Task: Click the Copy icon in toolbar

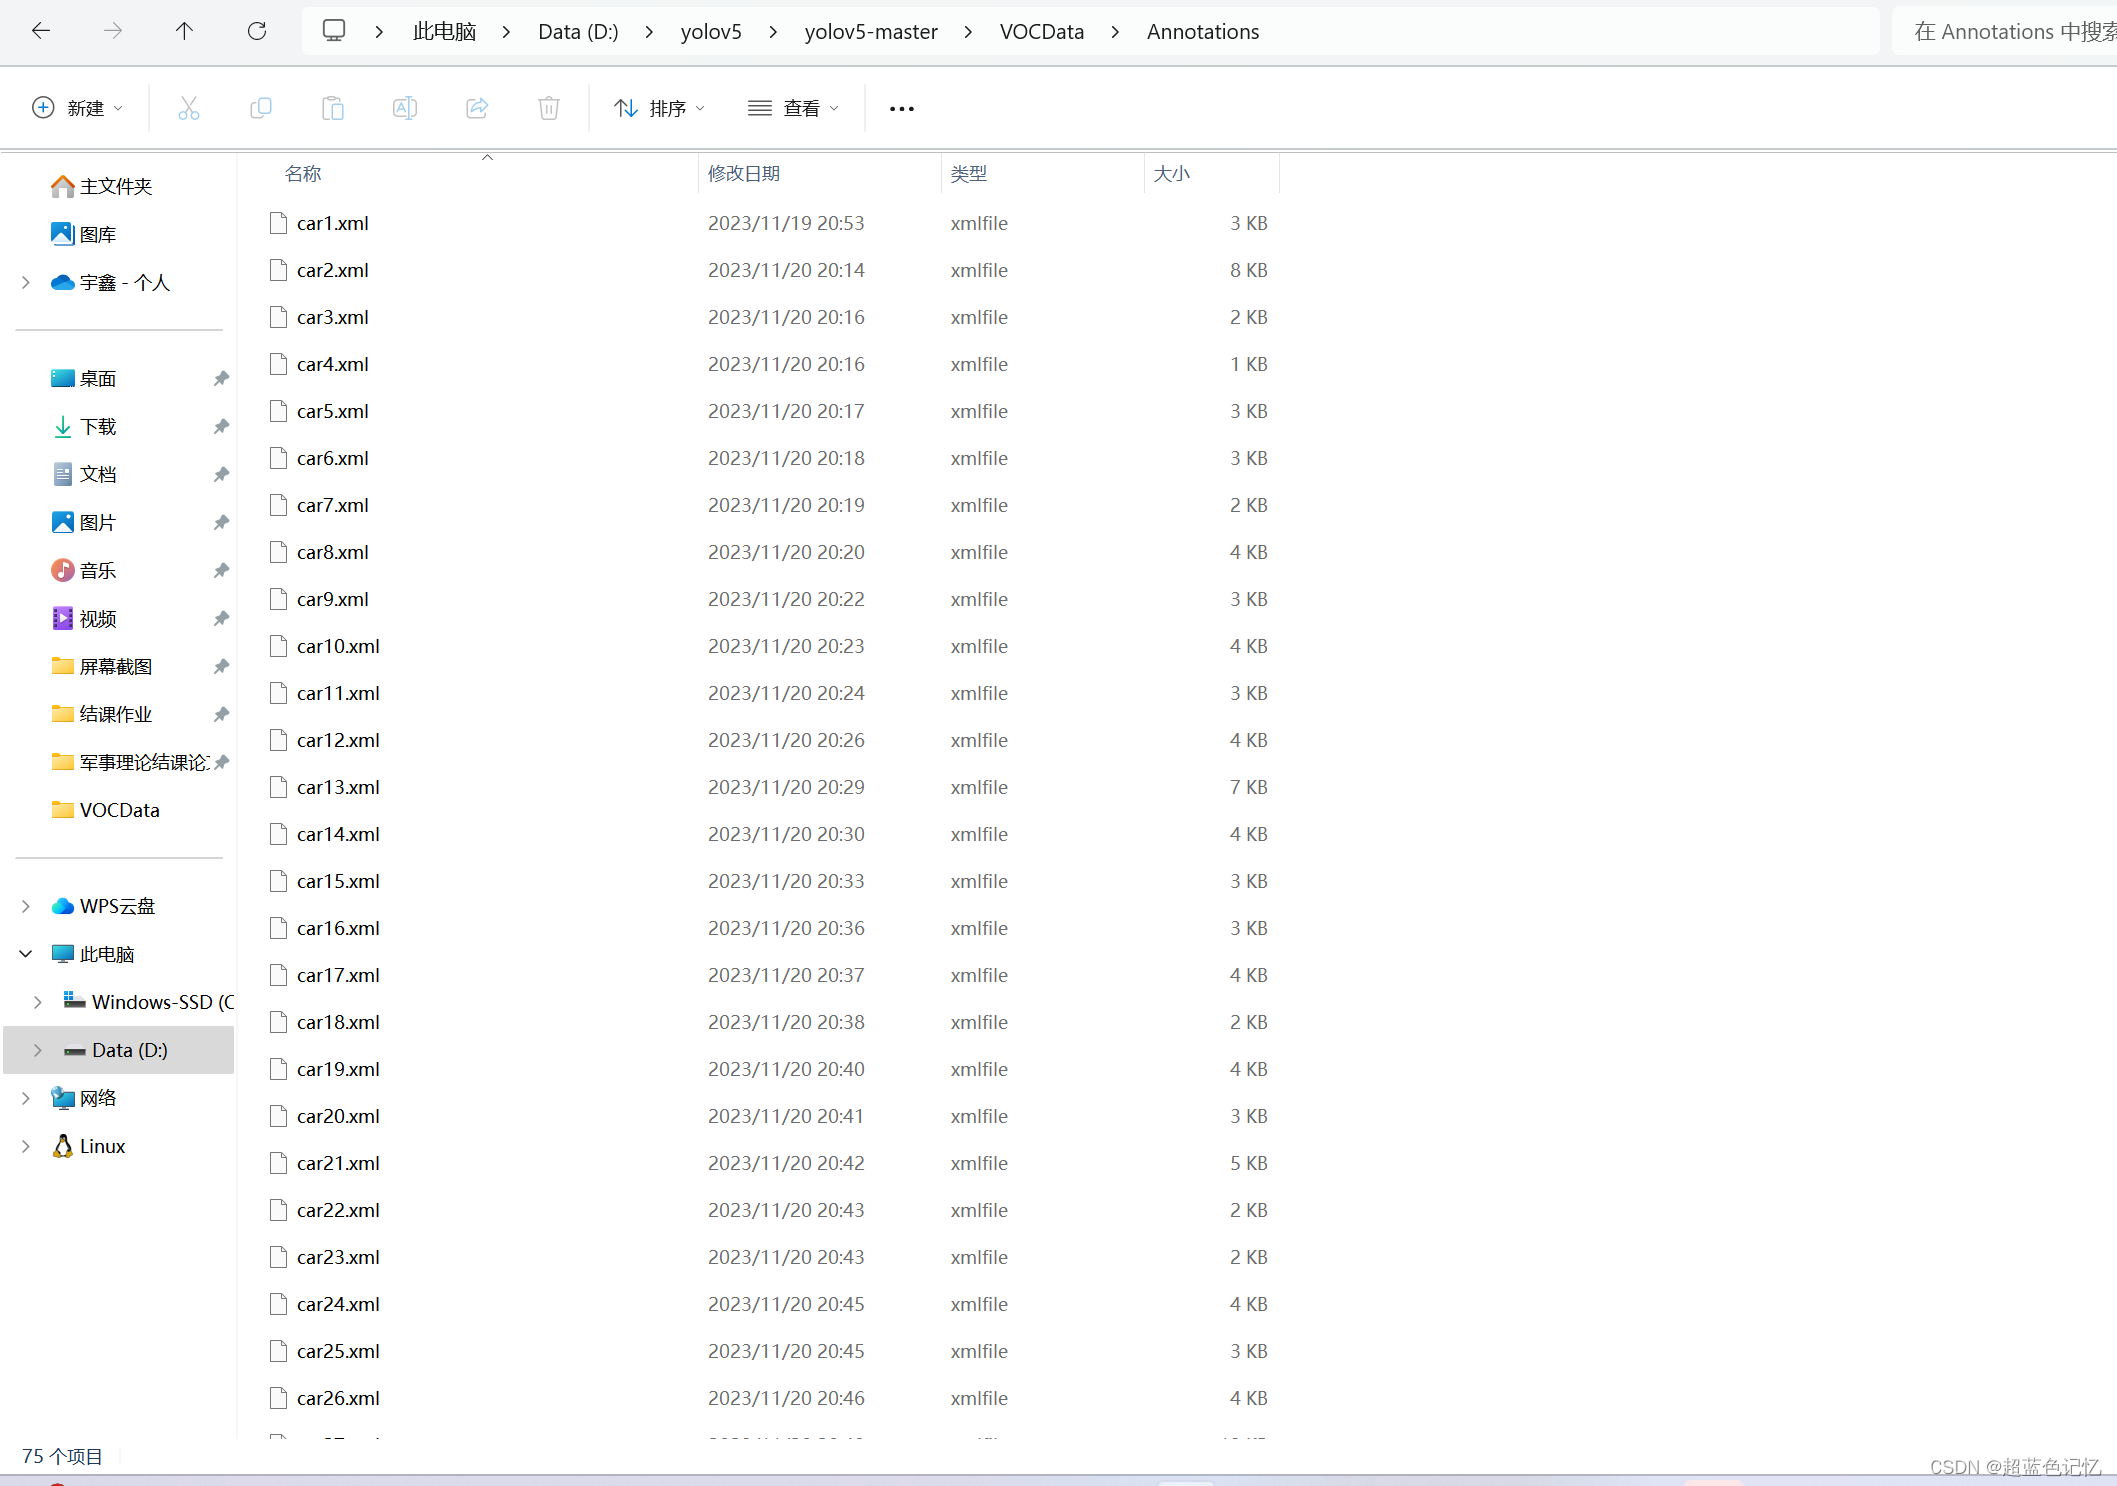Action: [x=260, y=108]
